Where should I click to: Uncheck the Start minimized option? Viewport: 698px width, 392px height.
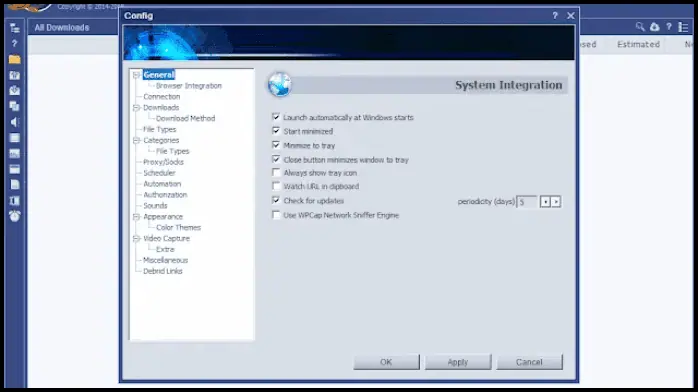click(276, 131)
